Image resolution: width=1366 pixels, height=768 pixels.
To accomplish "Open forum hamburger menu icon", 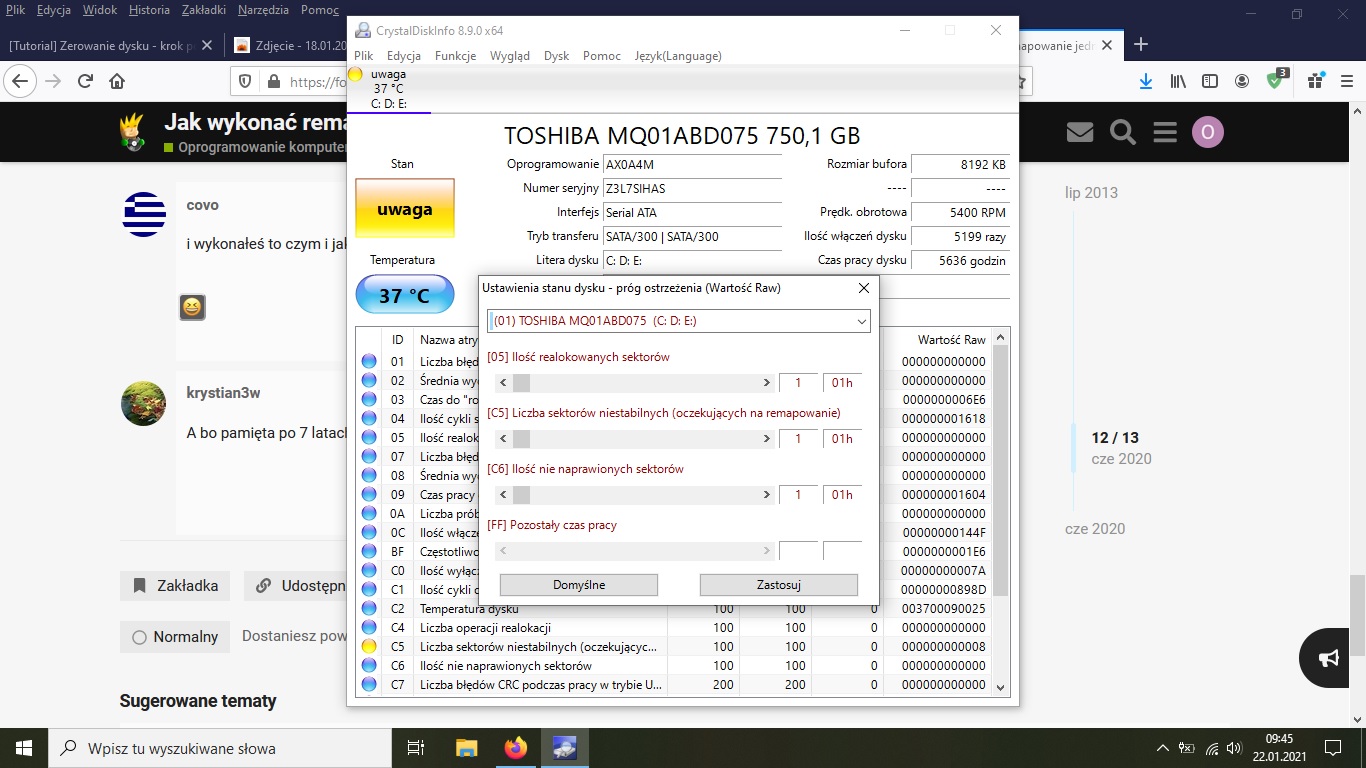I will (1165, 132).
